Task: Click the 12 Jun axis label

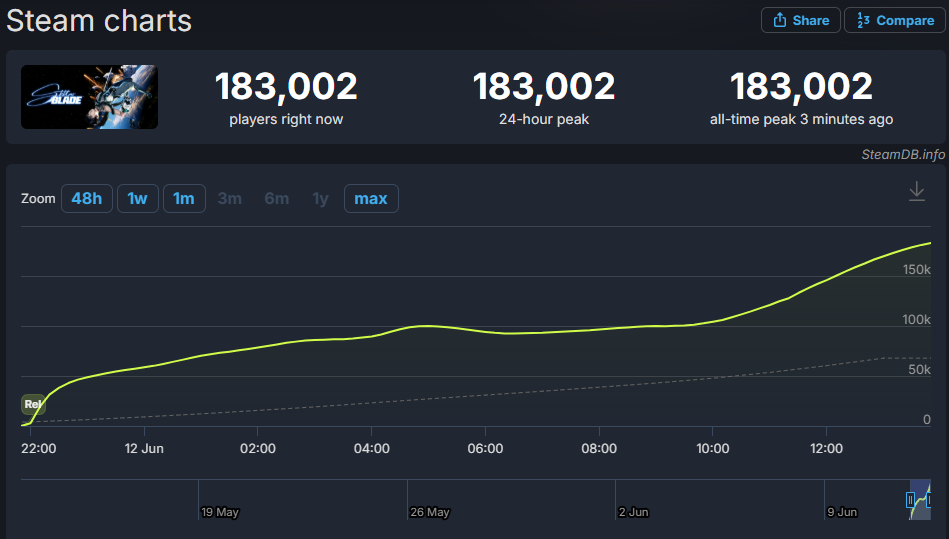Action: click(x=144, y=448)
